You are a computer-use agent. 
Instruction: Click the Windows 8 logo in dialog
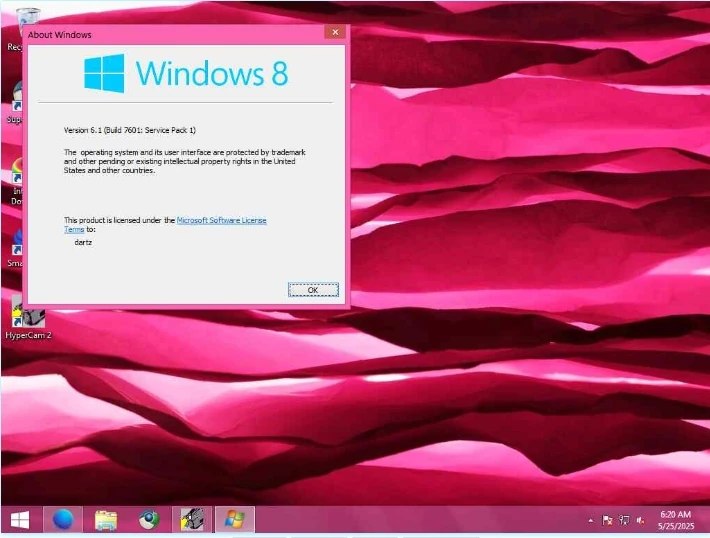point(186,73)
